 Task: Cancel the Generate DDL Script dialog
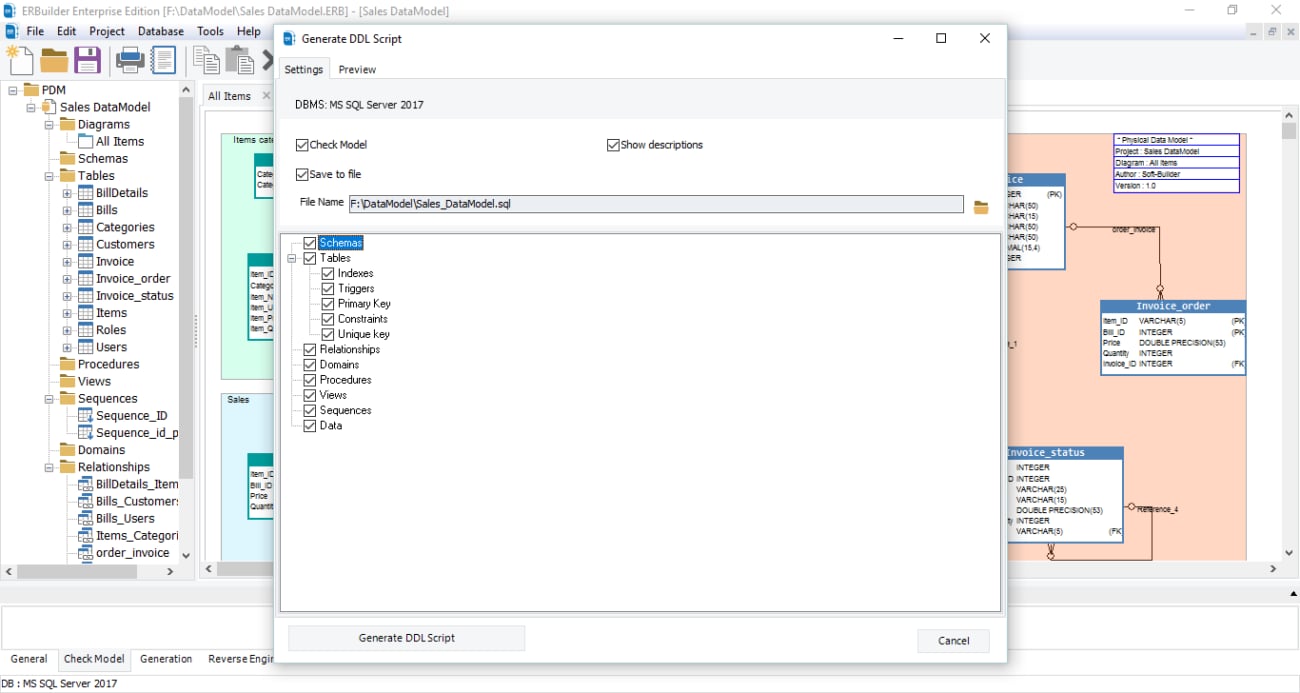pyautogui.click(x=952, y=641)
